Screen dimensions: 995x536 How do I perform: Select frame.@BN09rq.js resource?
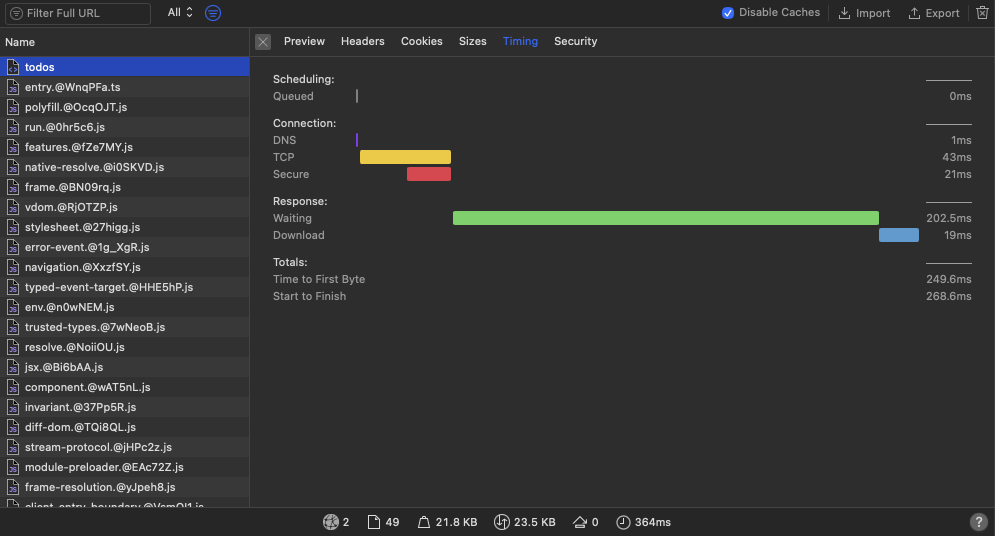click(x=124, y=187)
